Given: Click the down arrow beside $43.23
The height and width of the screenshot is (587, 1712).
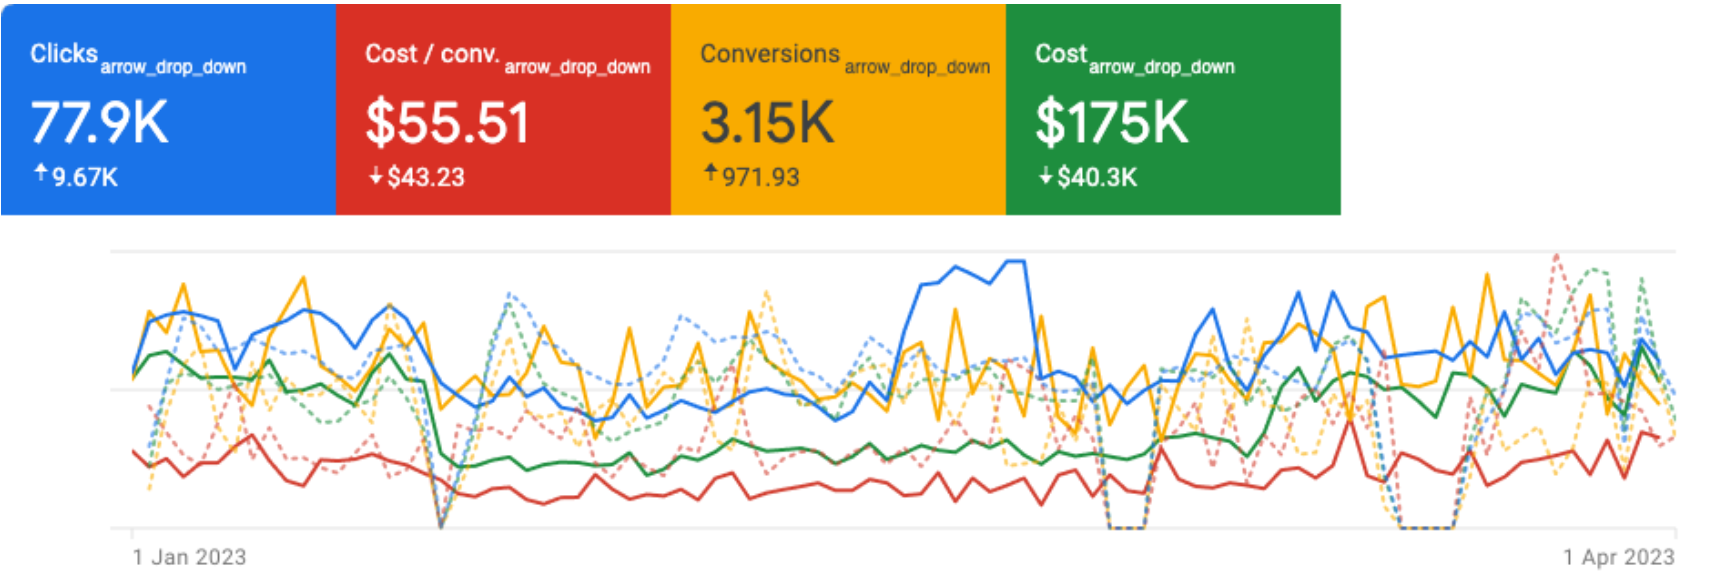Looking at the screenshot, I should [x=376, y=177].
